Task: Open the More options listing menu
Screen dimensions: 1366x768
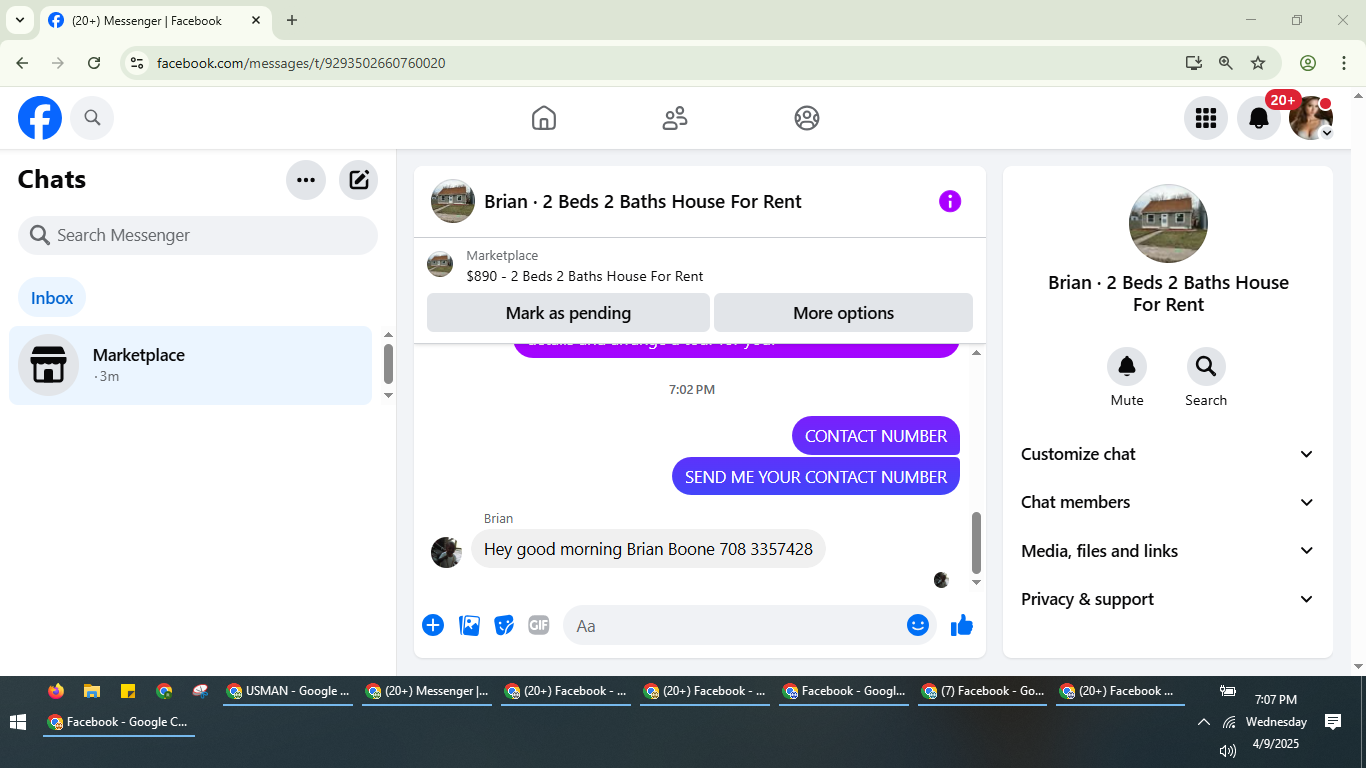Action: coord(843,313)
